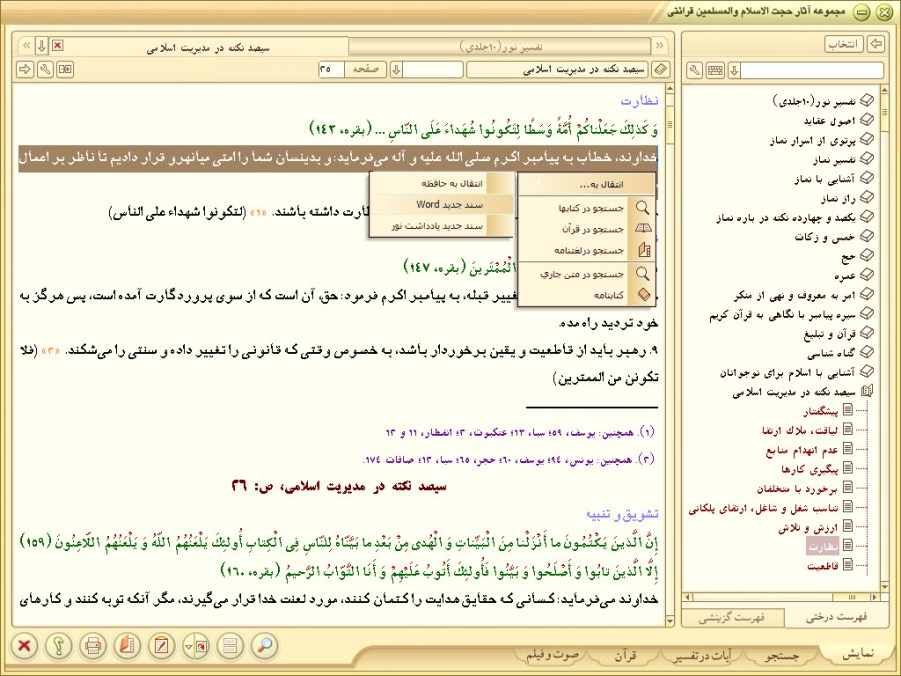Open dropdown arrow in tree search field
Viewport: 901px width, 676px height.
(x=734, y=70)
